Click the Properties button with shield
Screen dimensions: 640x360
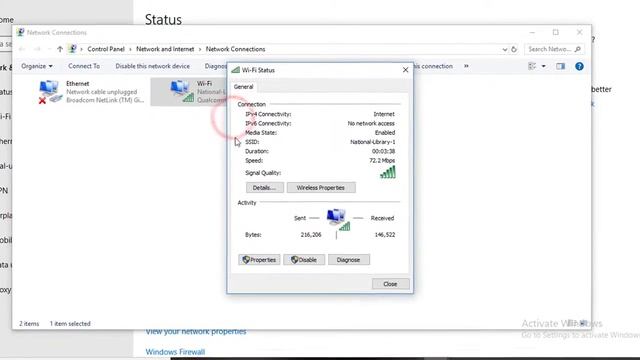click(259, 260)
